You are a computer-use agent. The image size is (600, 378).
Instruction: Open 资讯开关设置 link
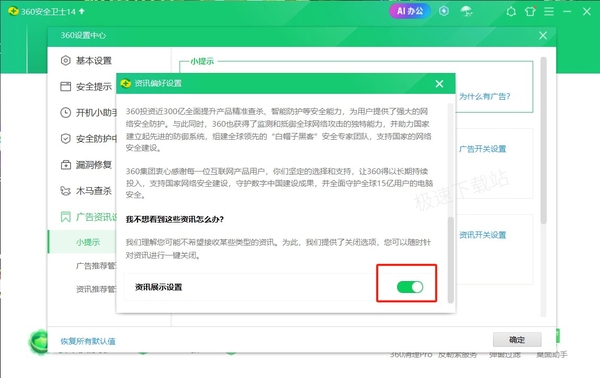coord(483,235)
